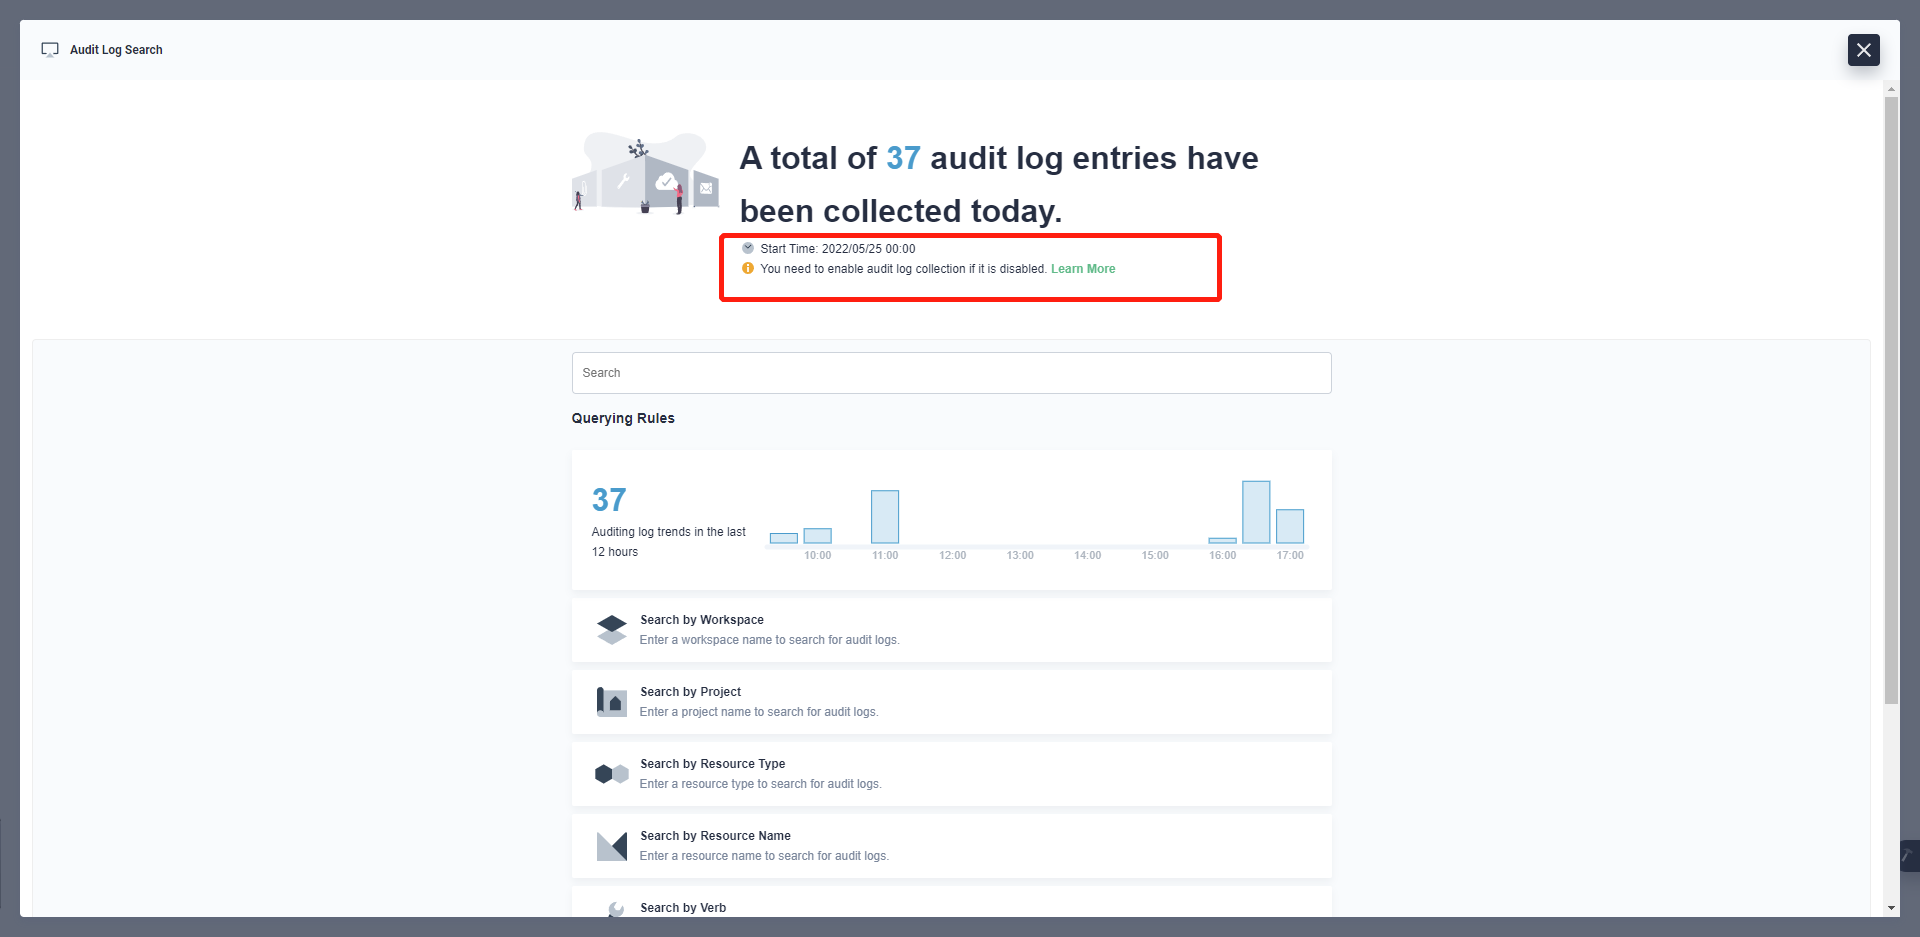Click the Audit Log Search monitor icon
The height and width of the screenshot is (937, 1920).
pyautogui.click(x=50, y=49)
